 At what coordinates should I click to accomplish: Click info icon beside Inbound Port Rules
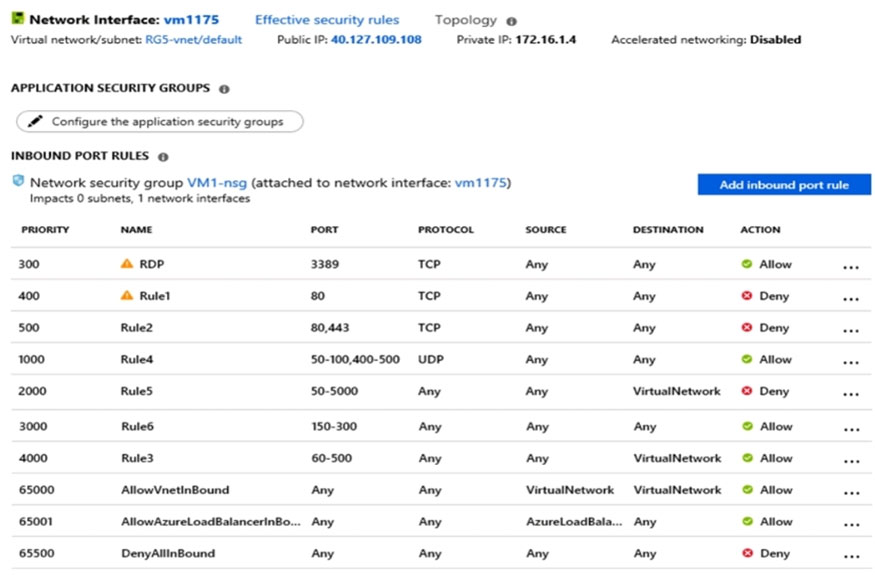point(163,157)
